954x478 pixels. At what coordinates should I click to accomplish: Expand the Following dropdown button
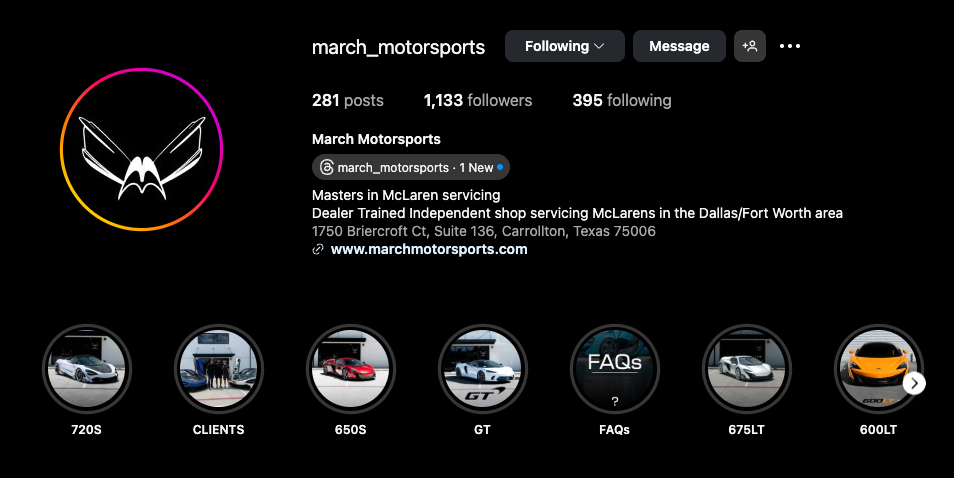pos(564,46)
